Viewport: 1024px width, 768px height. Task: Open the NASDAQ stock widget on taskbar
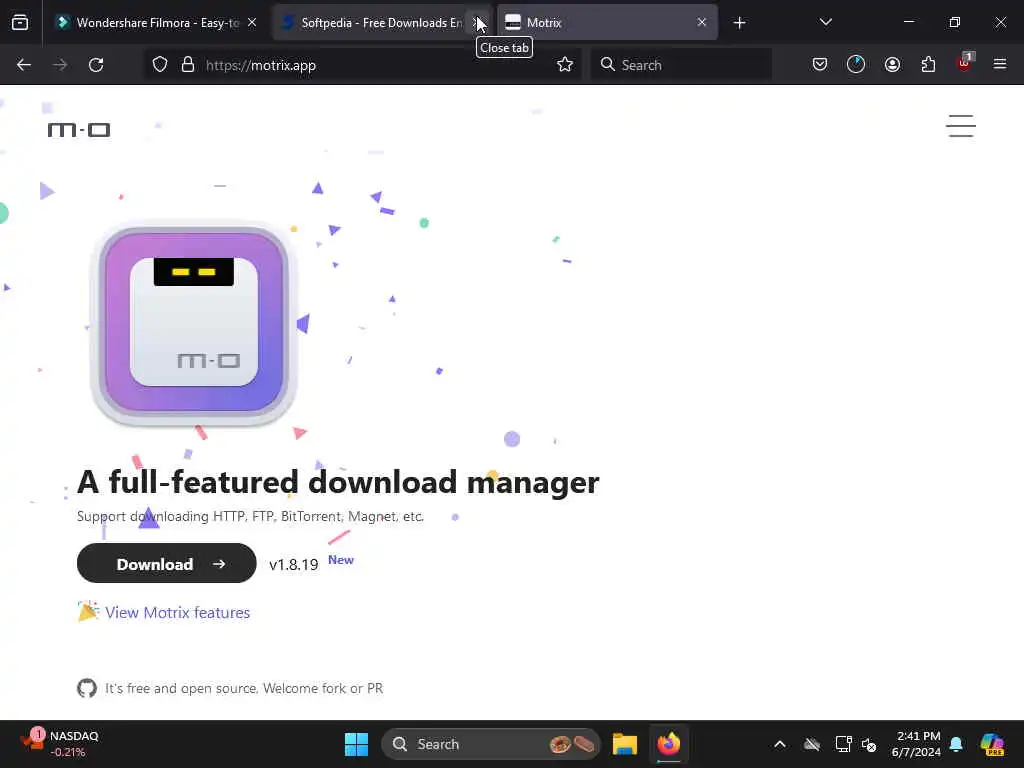60,744
